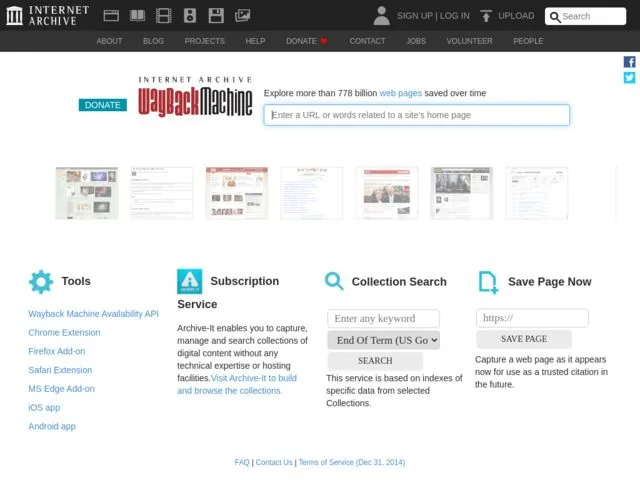Click the Internet Archive logo

[x=47, y=16]
